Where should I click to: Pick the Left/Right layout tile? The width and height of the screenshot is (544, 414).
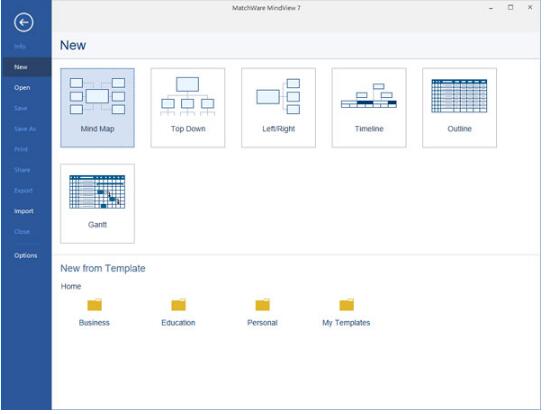click(x=278, y=108)
